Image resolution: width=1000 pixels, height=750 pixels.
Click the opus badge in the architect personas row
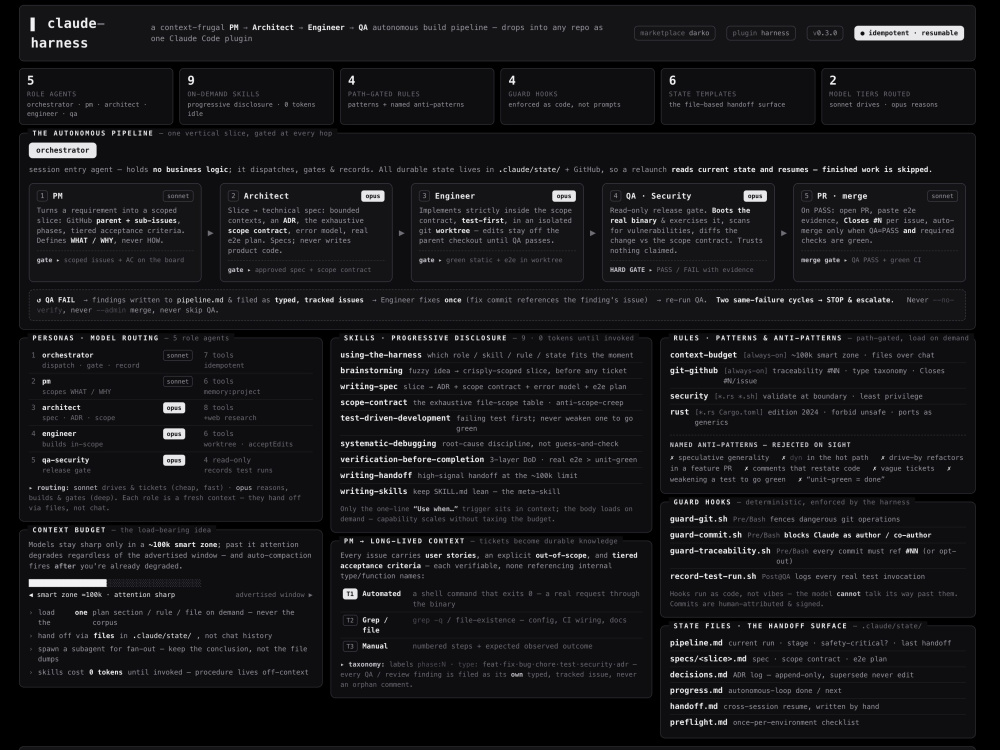[x=174, y=408]
